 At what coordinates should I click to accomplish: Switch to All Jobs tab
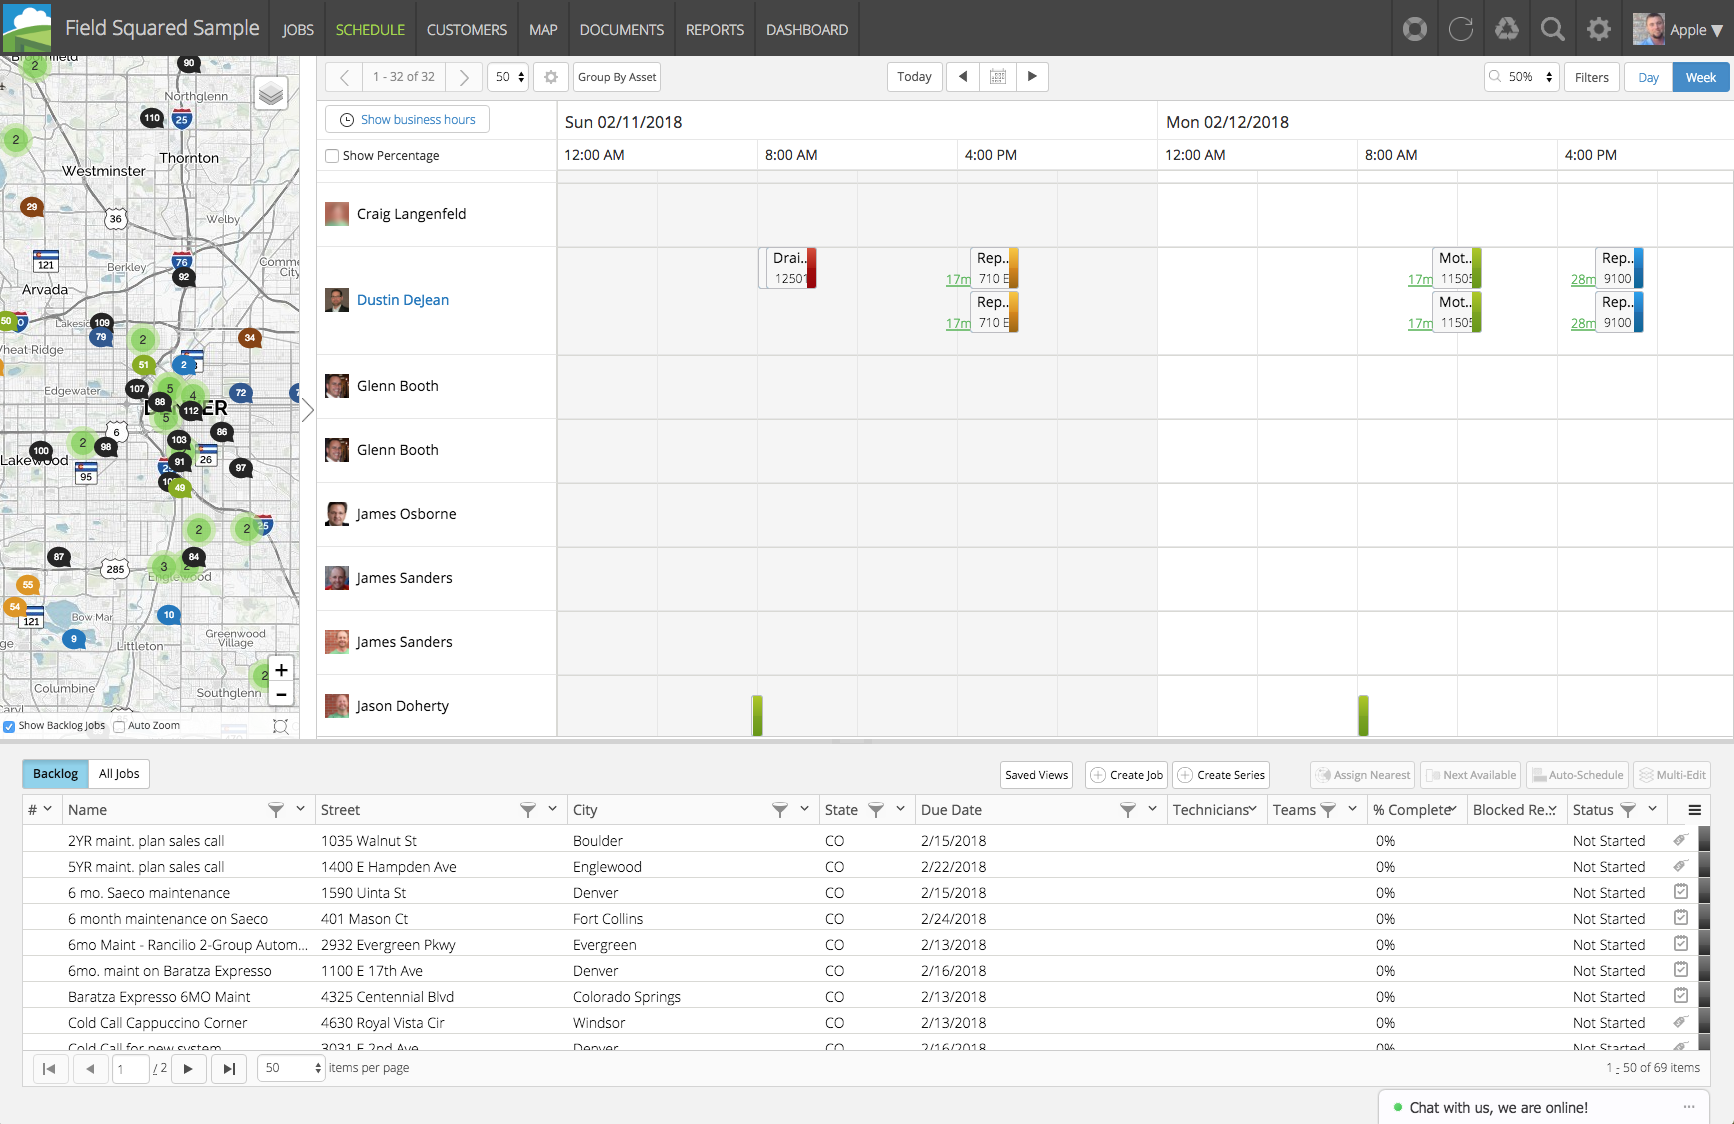coord(119,774)
